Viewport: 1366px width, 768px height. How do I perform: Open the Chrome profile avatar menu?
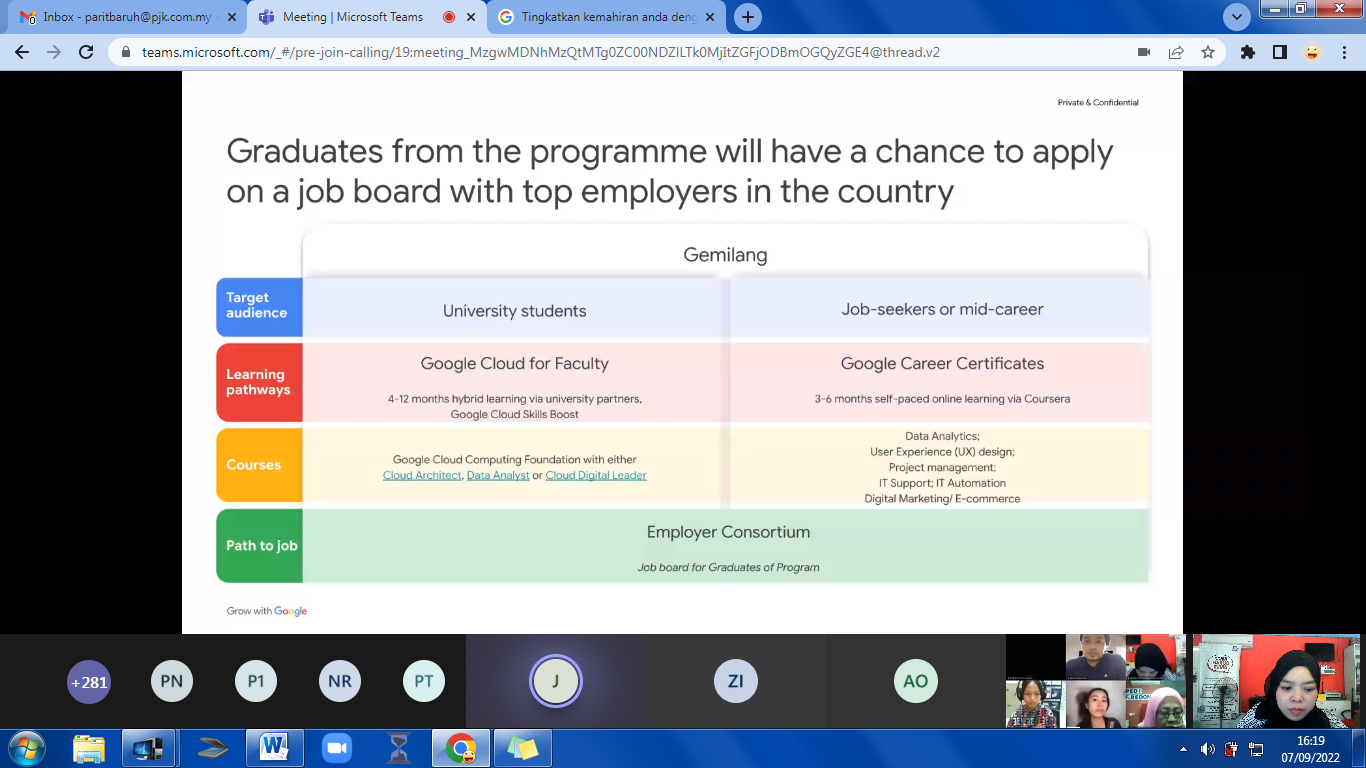click(1312, 52)
